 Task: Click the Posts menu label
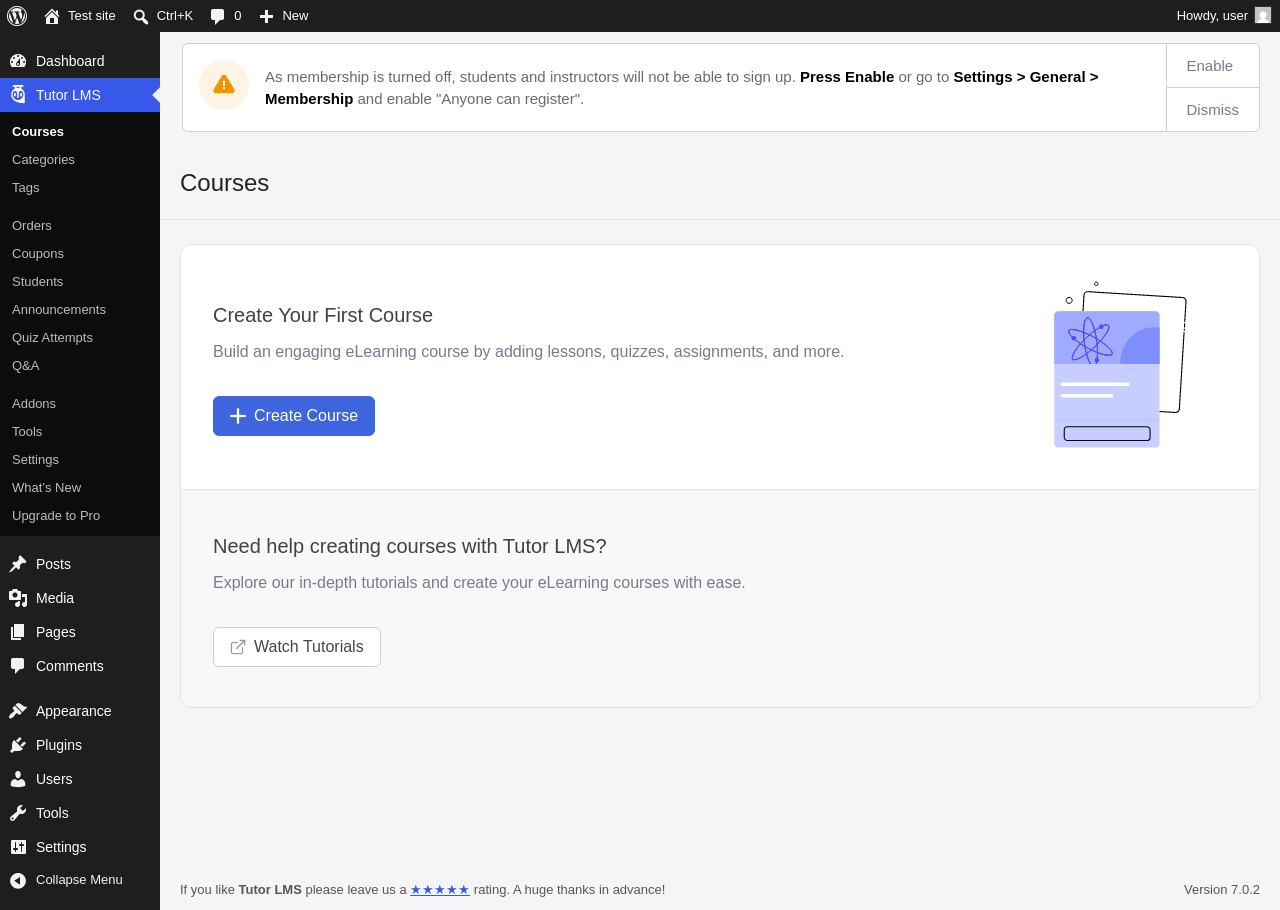[x=53, y=564]
